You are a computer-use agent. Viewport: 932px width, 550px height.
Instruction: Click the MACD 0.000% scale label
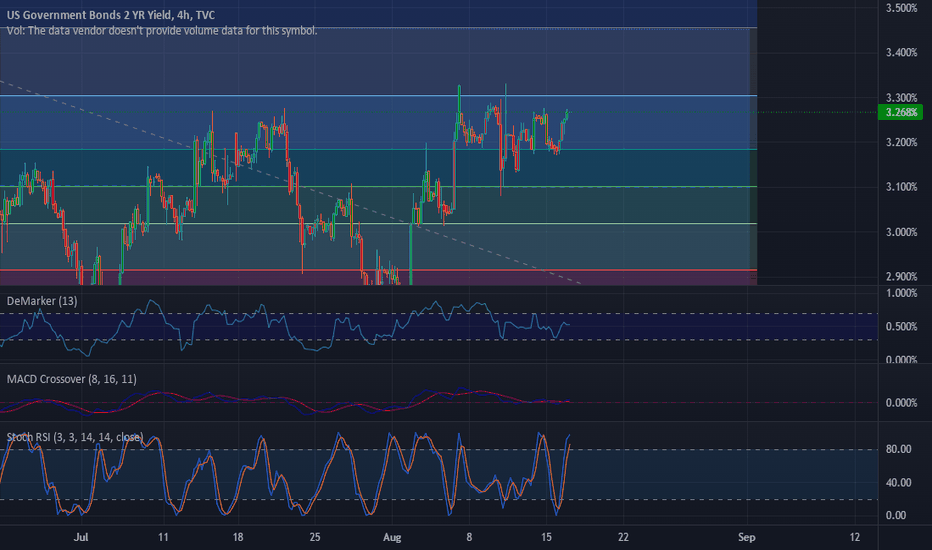tap(901, 403)
